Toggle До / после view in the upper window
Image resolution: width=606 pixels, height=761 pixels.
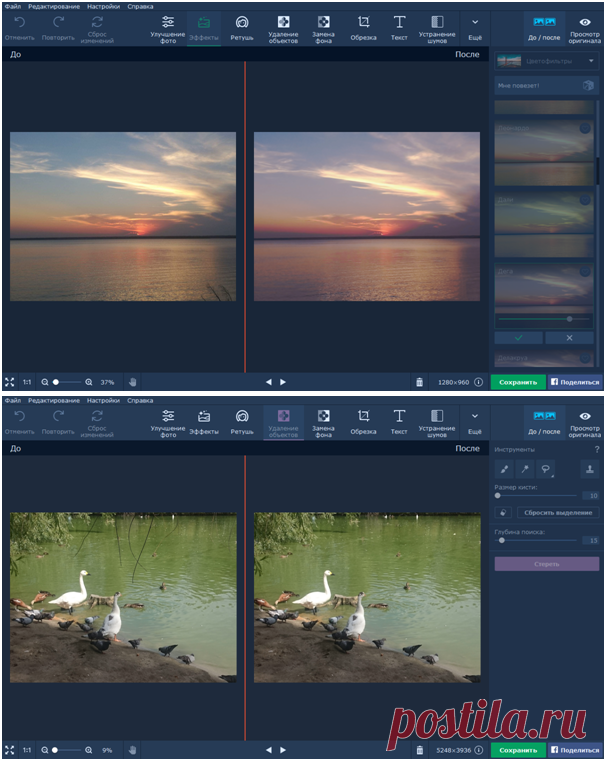pos(544,26)
